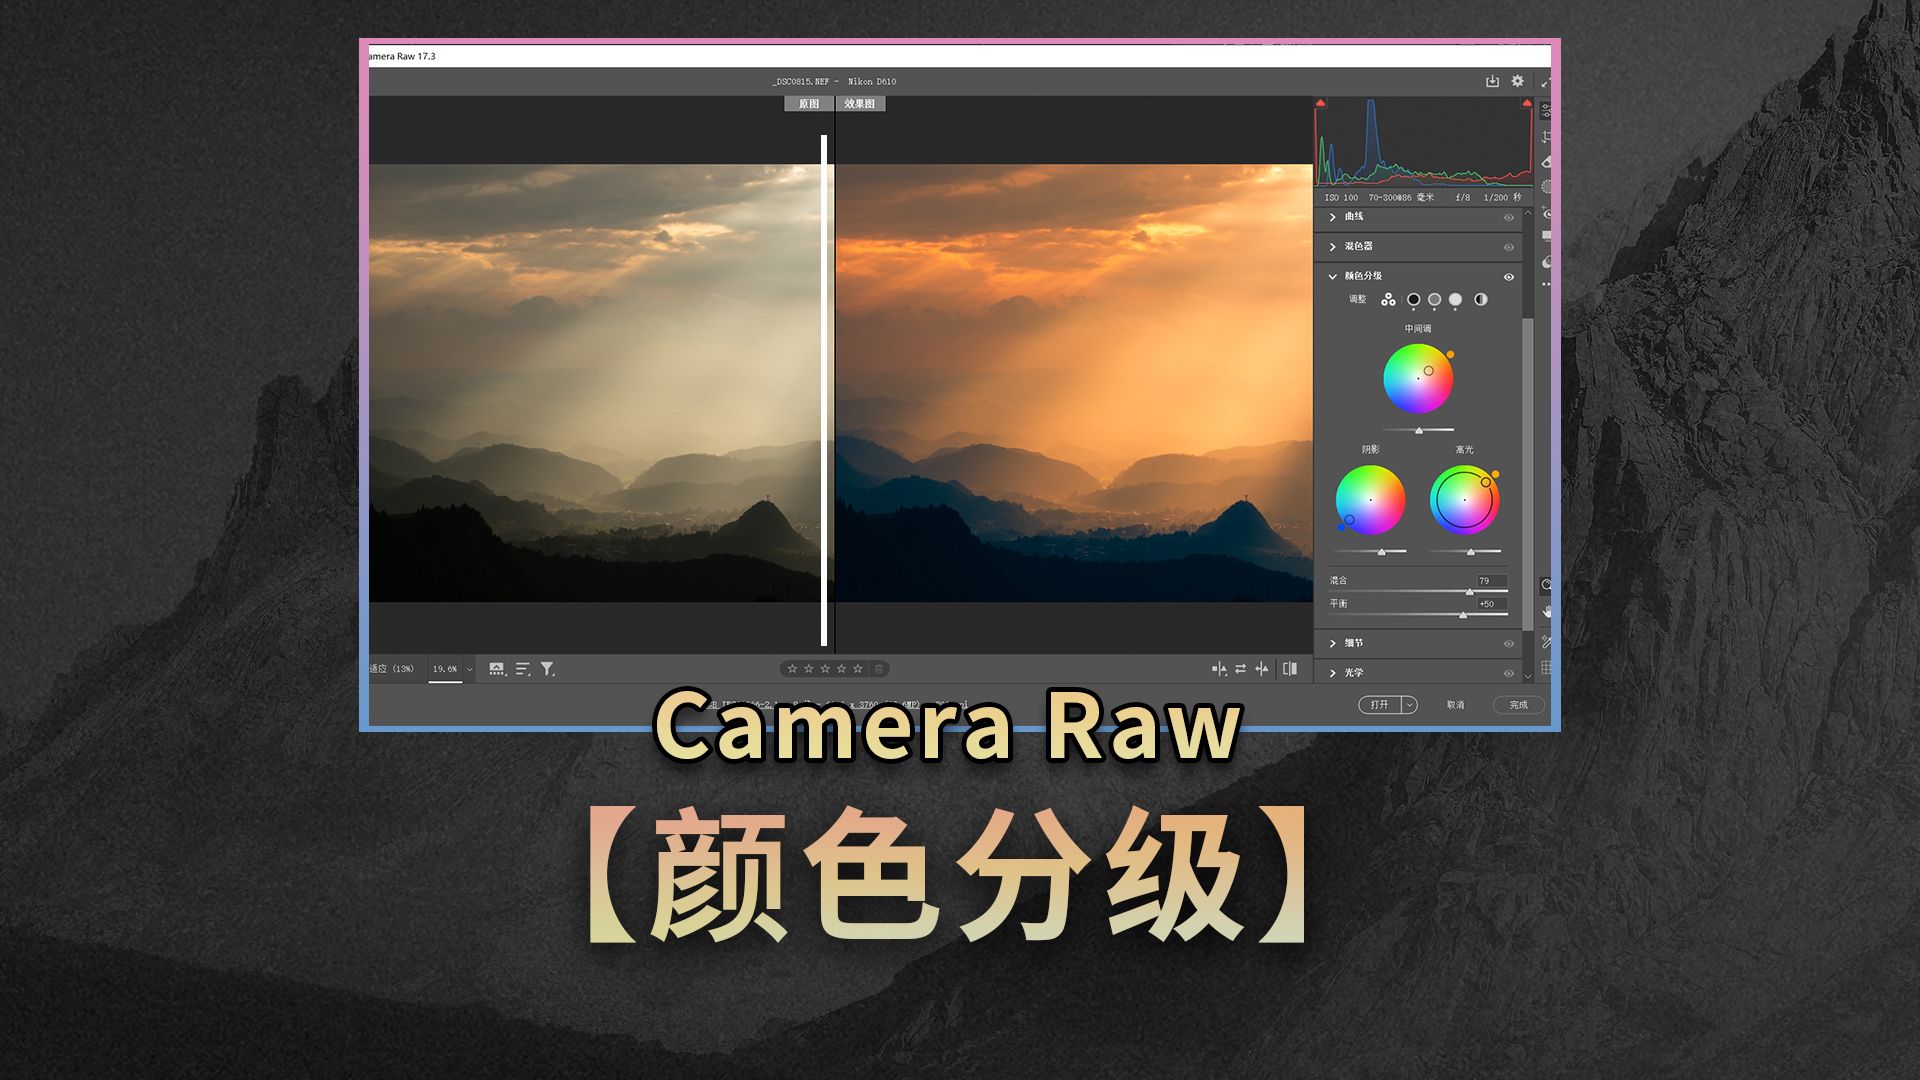Click highlight clipping warning triangle
The height and width of the screenshot is (1080, 1920).
pos(1526,103)
